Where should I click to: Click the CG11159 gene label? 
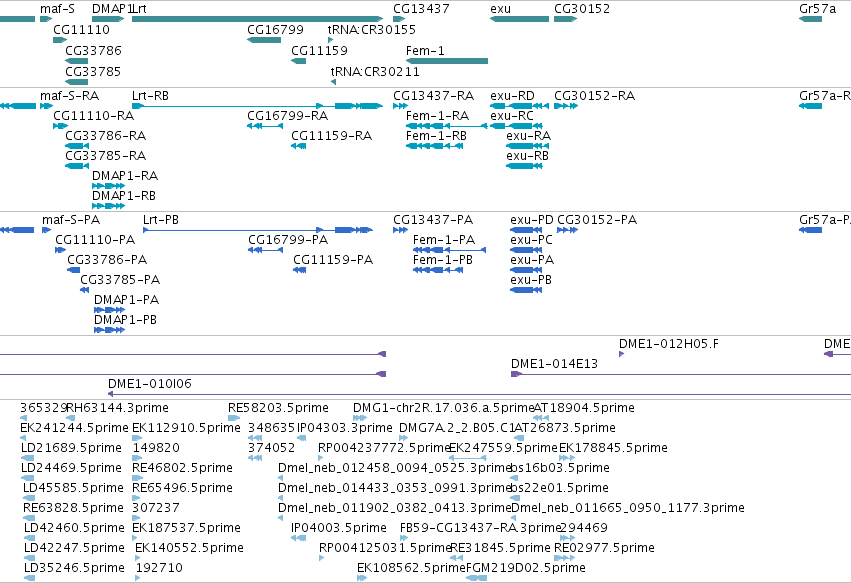pyautogui.click(x=319, y=50)
